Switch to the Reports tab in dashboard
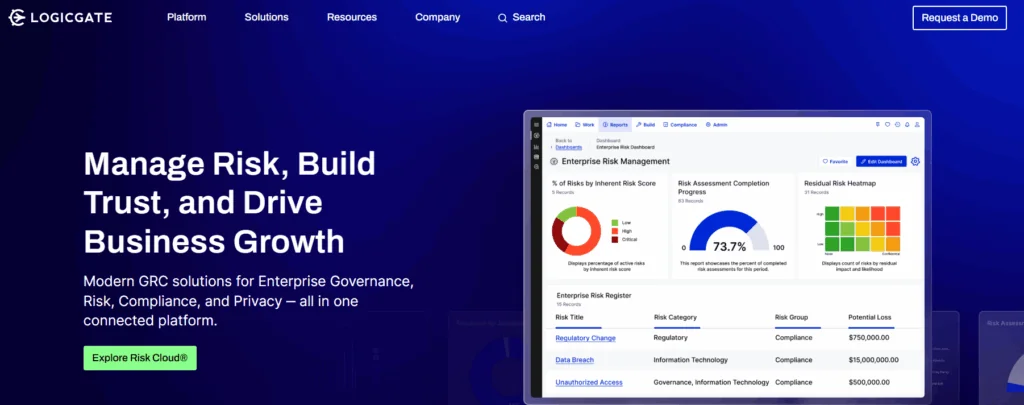 615,125
